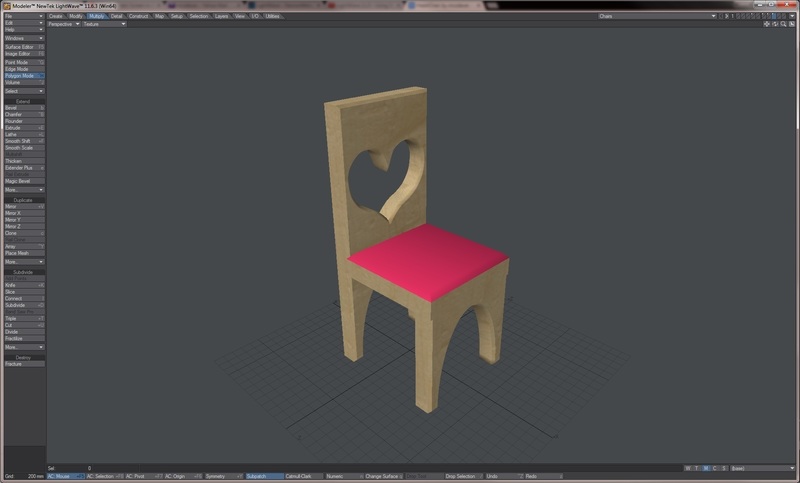Screen dimensions: 800x483
Task: Switch to the Map tab
Action: point(160,16)
